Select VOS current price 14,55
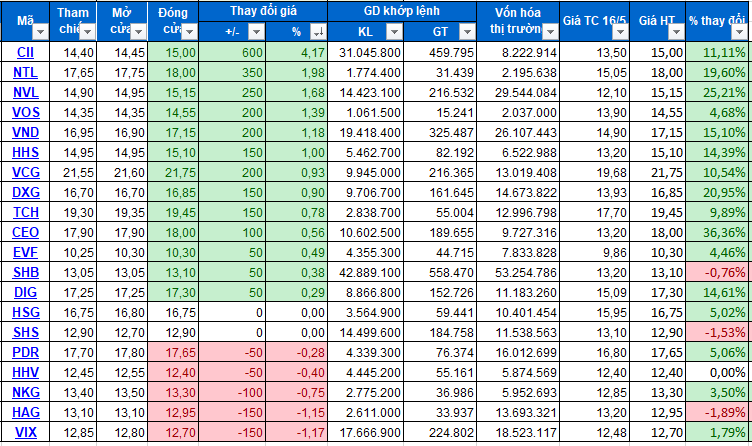 pyautogui.click(x=658, y=112)
